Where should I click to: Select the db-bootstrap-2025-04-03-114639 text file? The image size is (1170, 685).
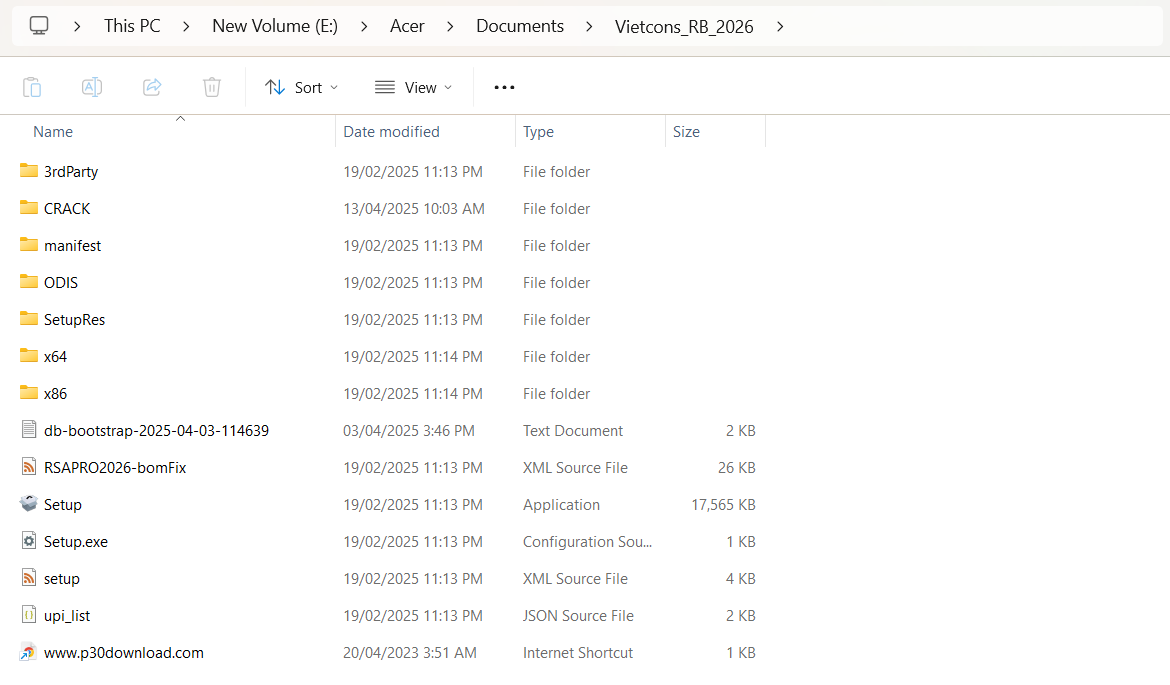156,430
